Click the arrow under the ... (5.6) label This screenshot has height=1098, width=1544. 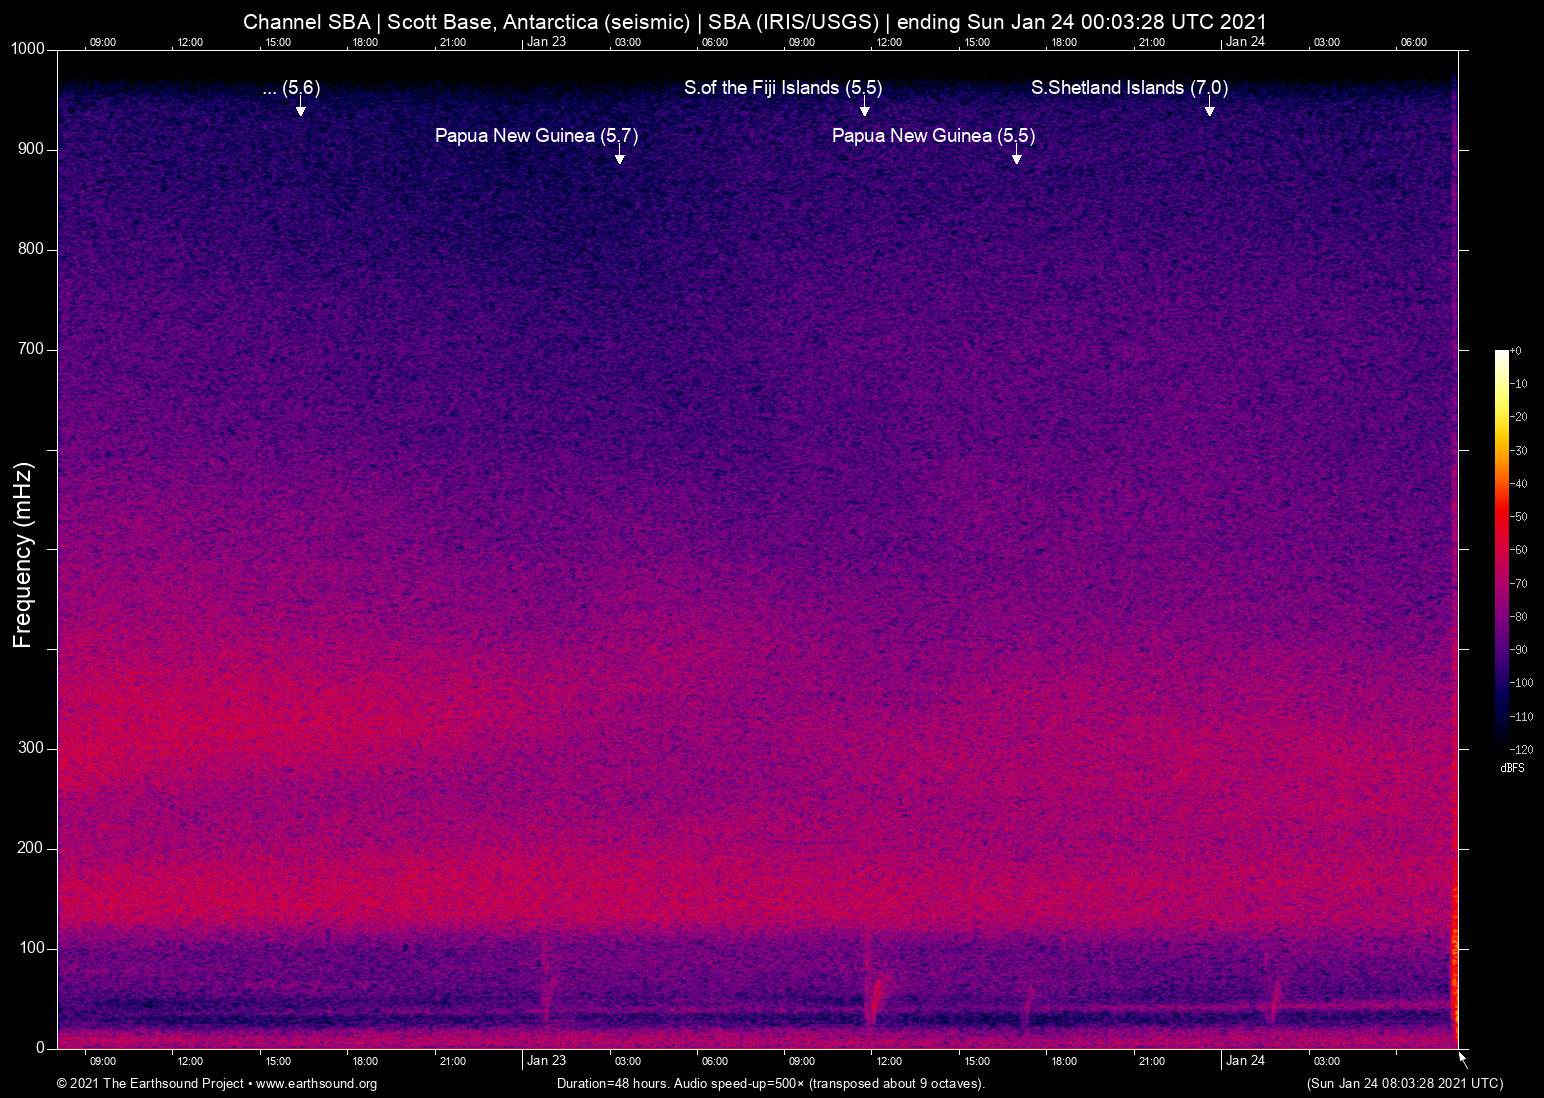[300, 106]
